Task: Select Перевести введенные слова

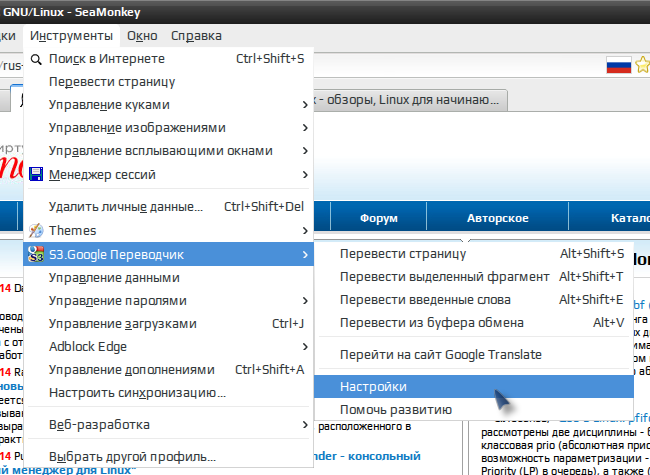Action: pos(474,299)
